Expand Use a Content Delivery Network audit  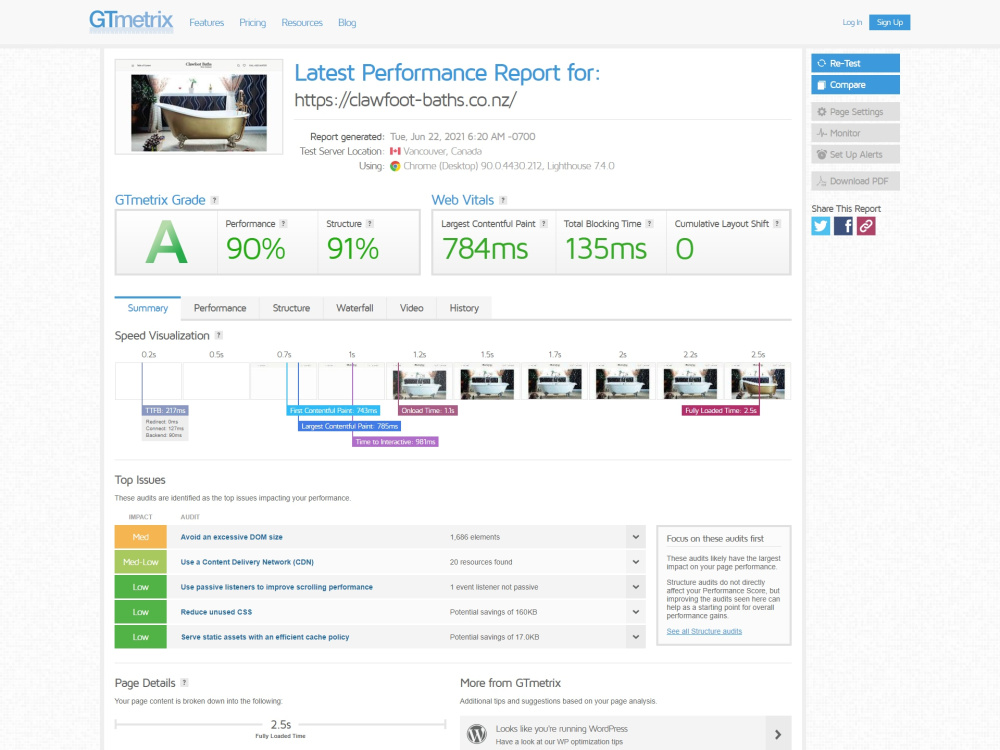coord(635,562)
